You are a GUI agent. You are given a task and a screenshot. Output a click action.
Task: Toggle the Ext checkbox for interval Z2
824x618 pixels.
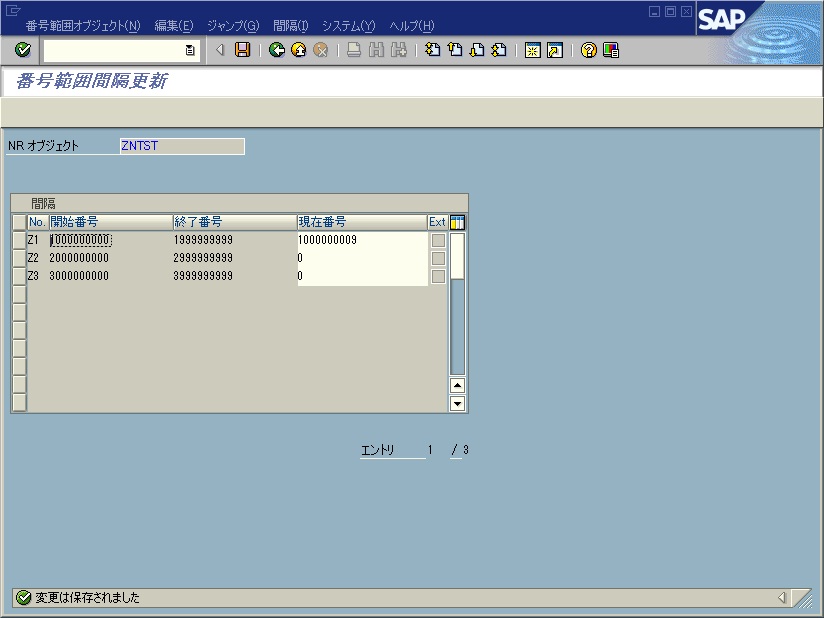(x=438, y=258)
